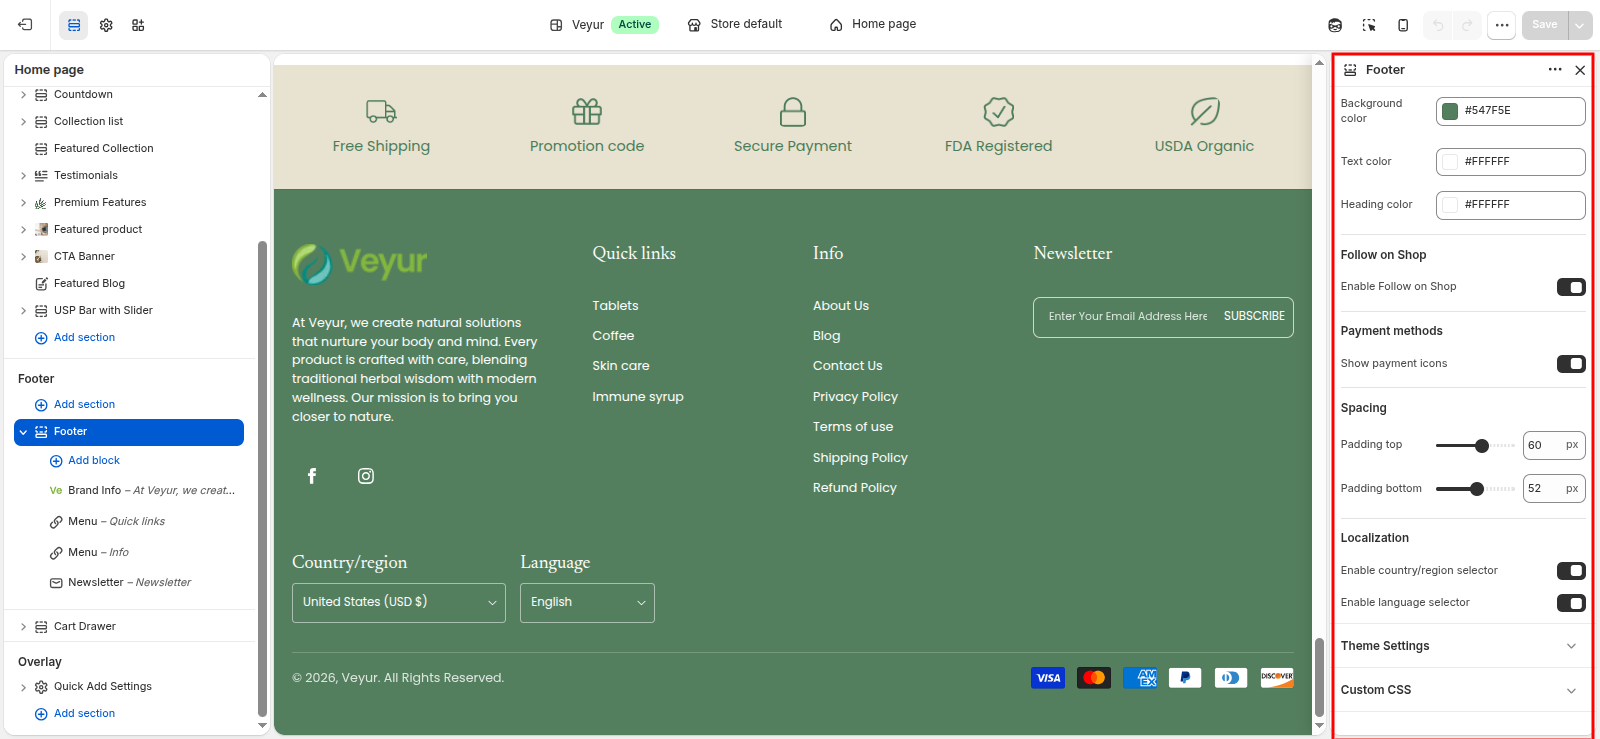
Task: Expand the Countdown section chevron
Action: point(23,95)
